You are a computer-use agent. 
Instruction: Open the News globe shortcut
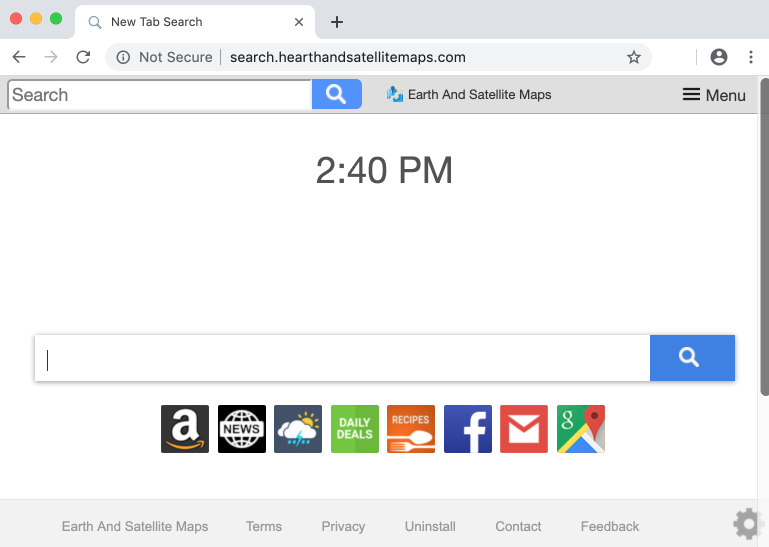(x=242, y=429)
